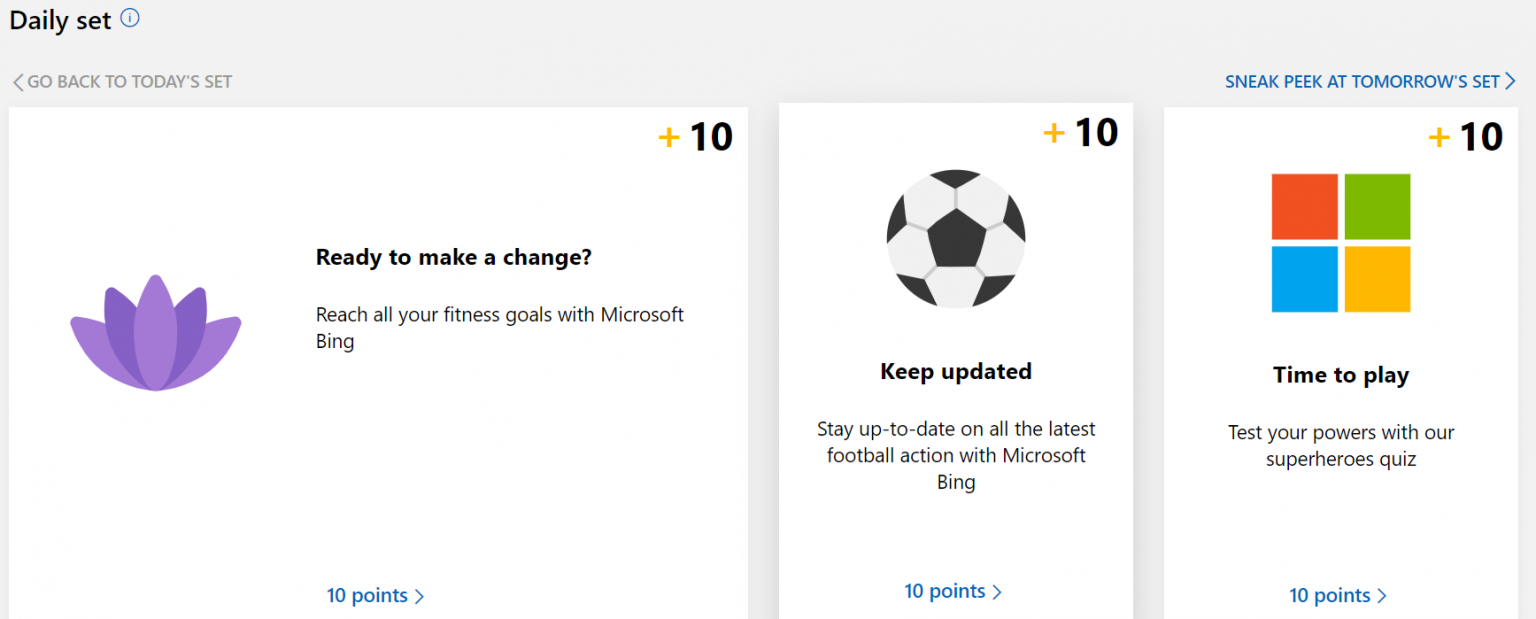1536x619 pixels.
Task: Click the left chevron before Go back to today's set
Action: [16, 81]
